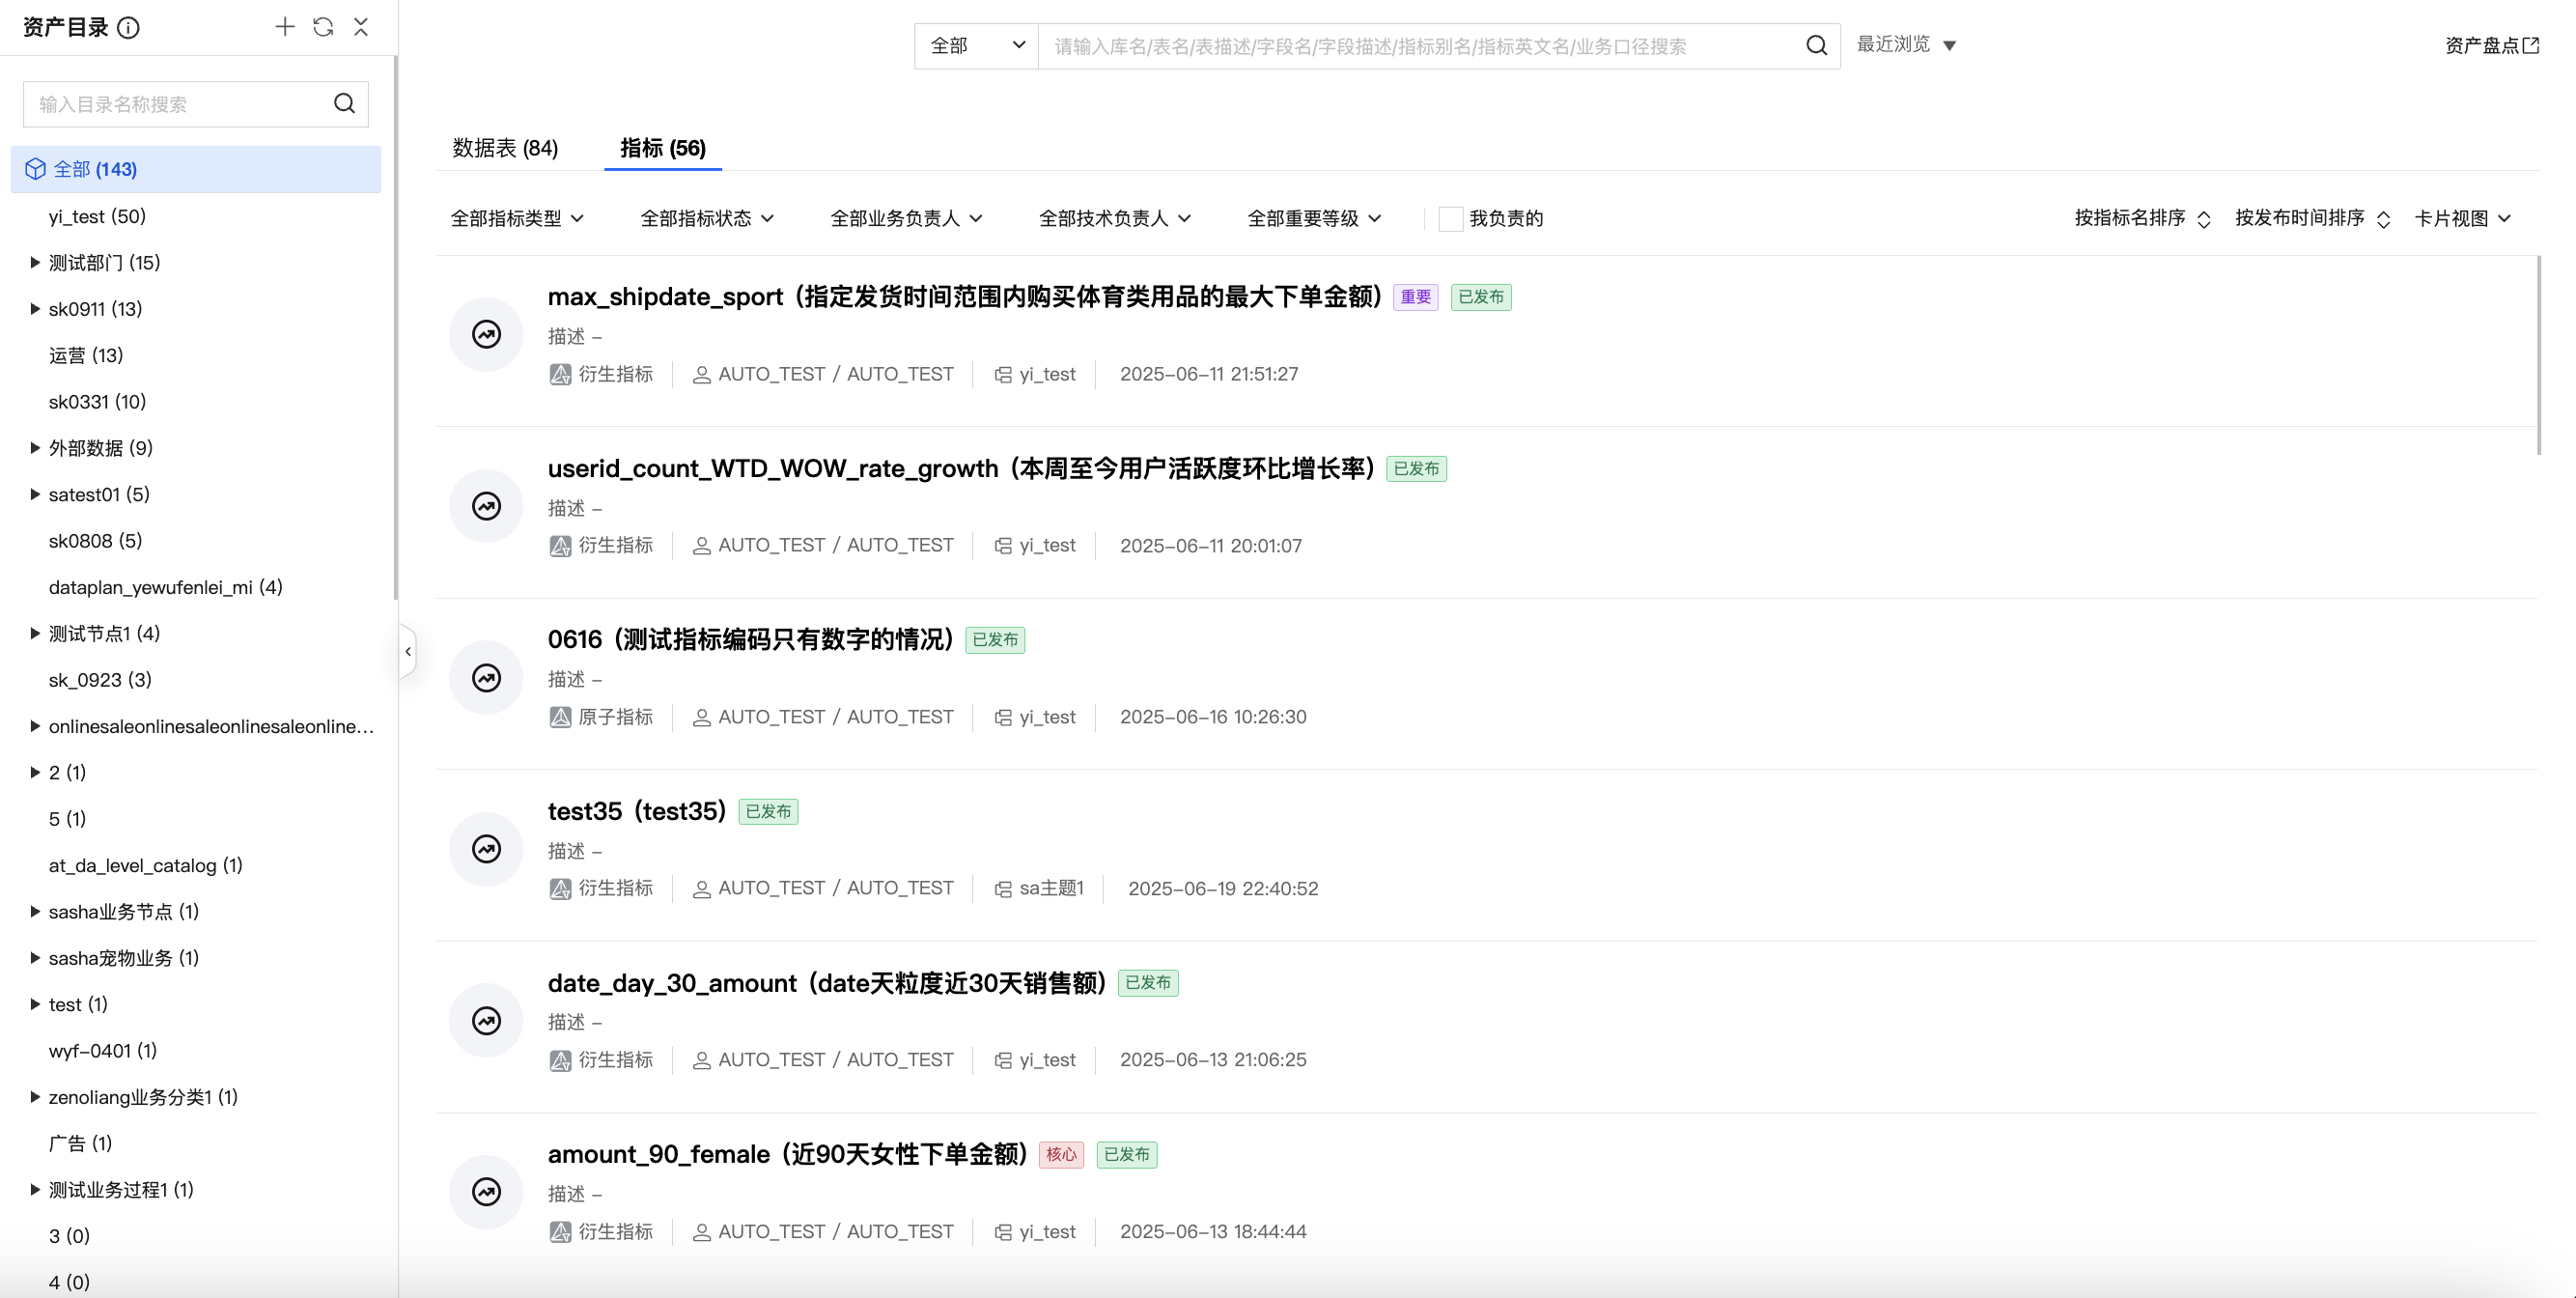Click the metric icon beside max_shipdate_sport

[486, 334]
